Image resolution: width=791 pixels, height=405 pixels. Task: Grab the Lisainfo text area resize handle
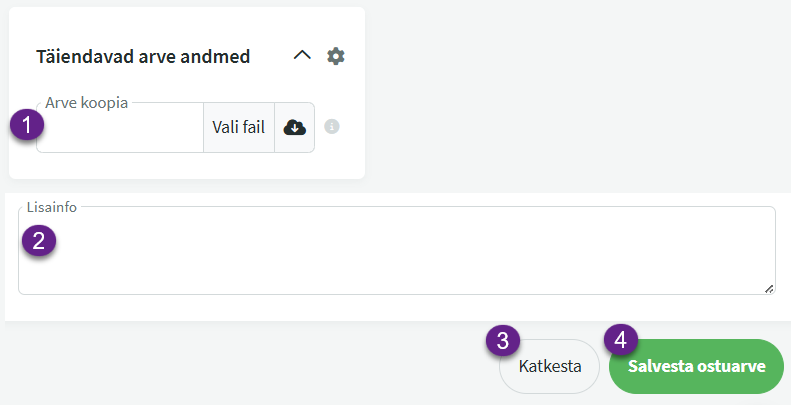[x=768, y=288]
